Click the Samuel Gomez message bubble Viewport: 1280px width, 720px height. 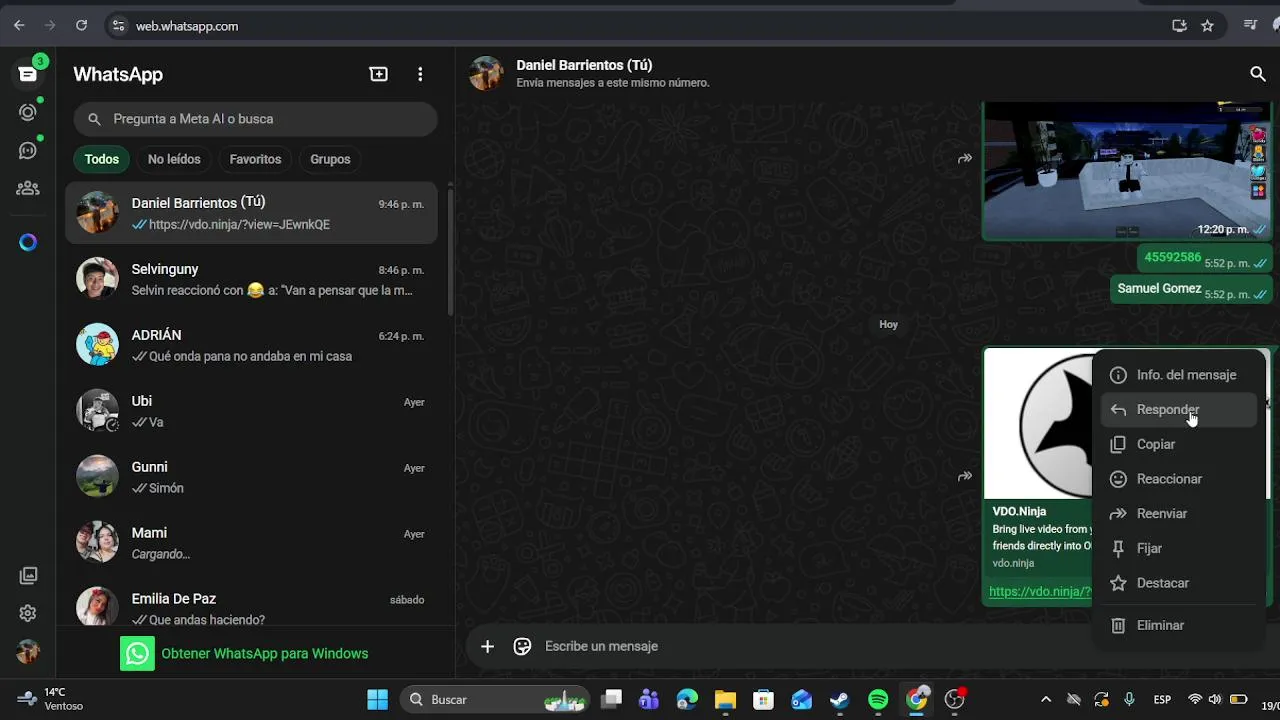[1191, 289]
